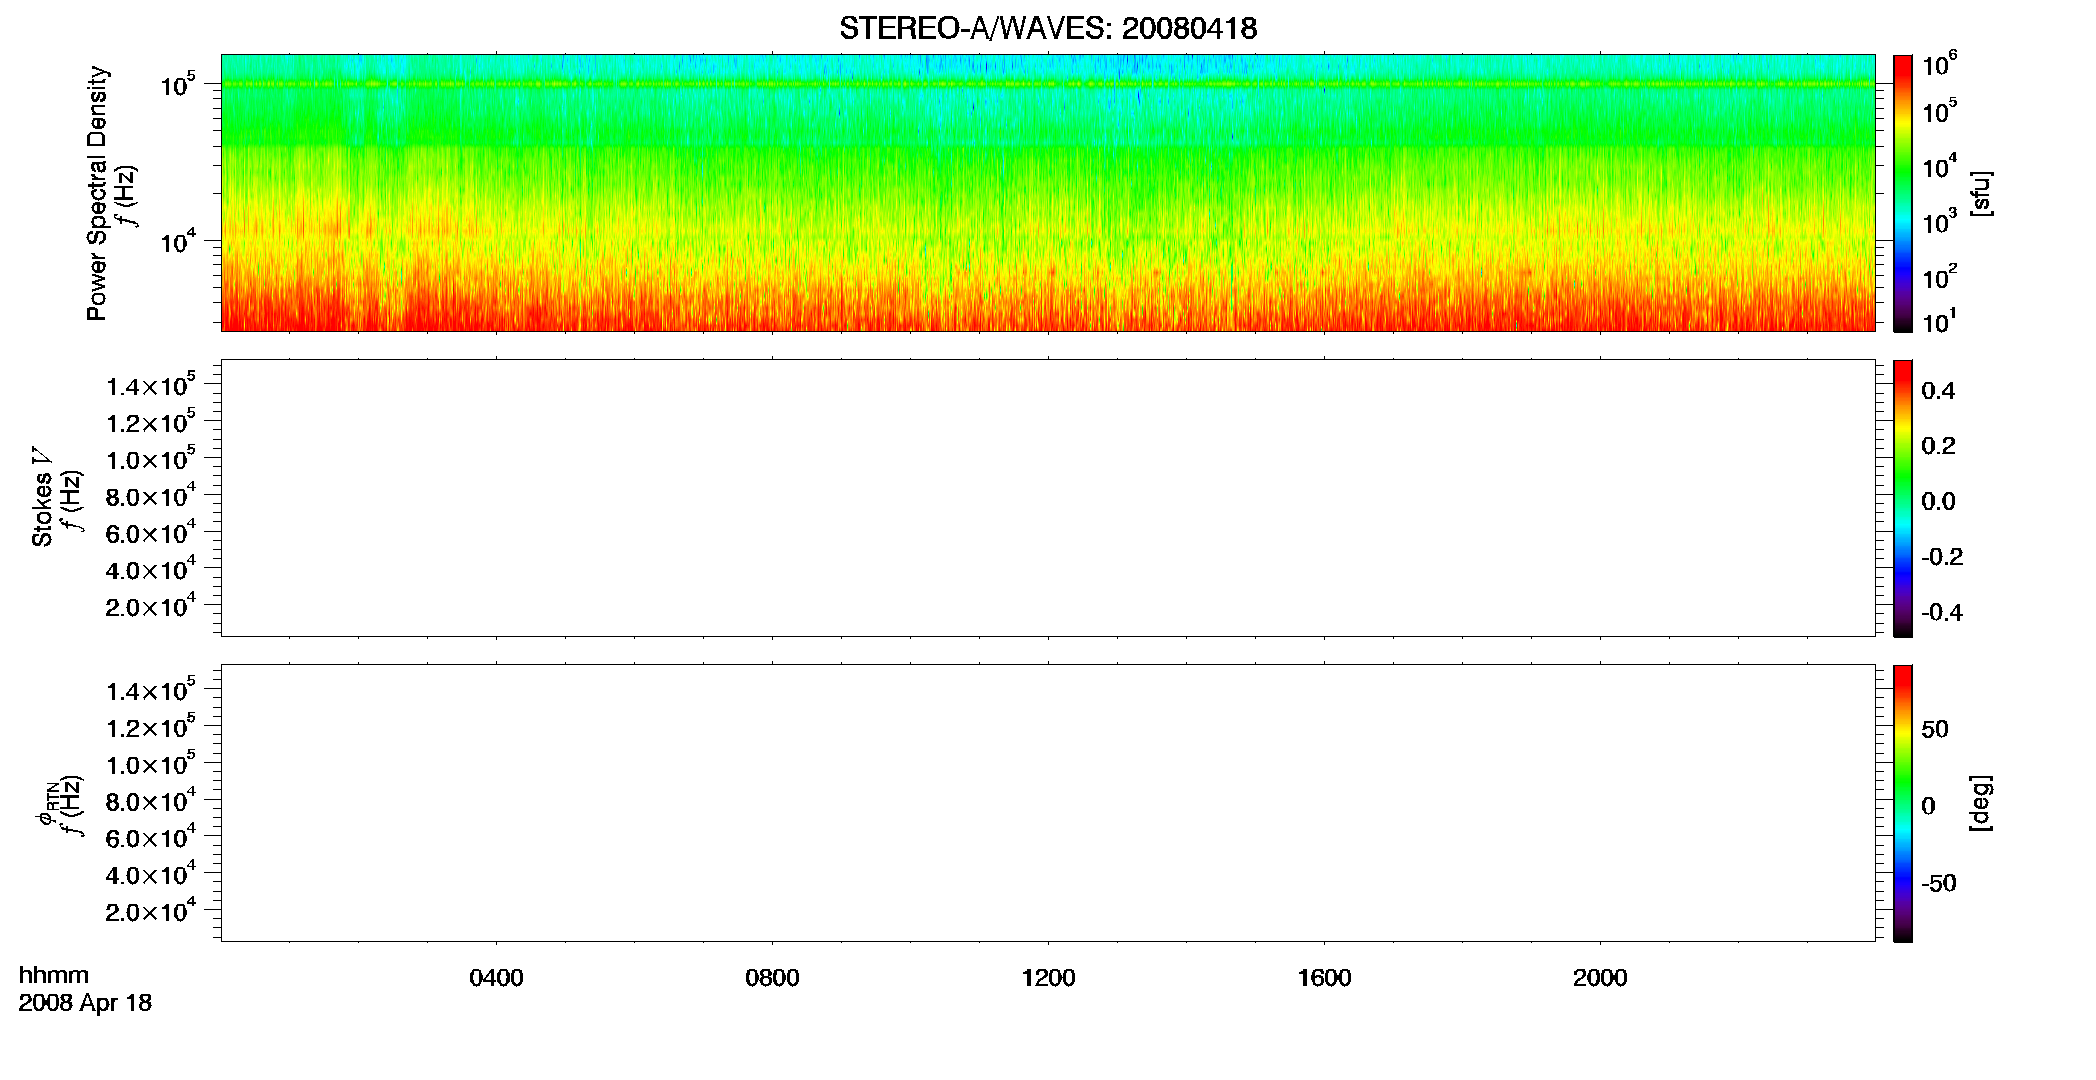Click inside the empty Stokes V panel
2096x1080 pixels.
point(1048,498)
